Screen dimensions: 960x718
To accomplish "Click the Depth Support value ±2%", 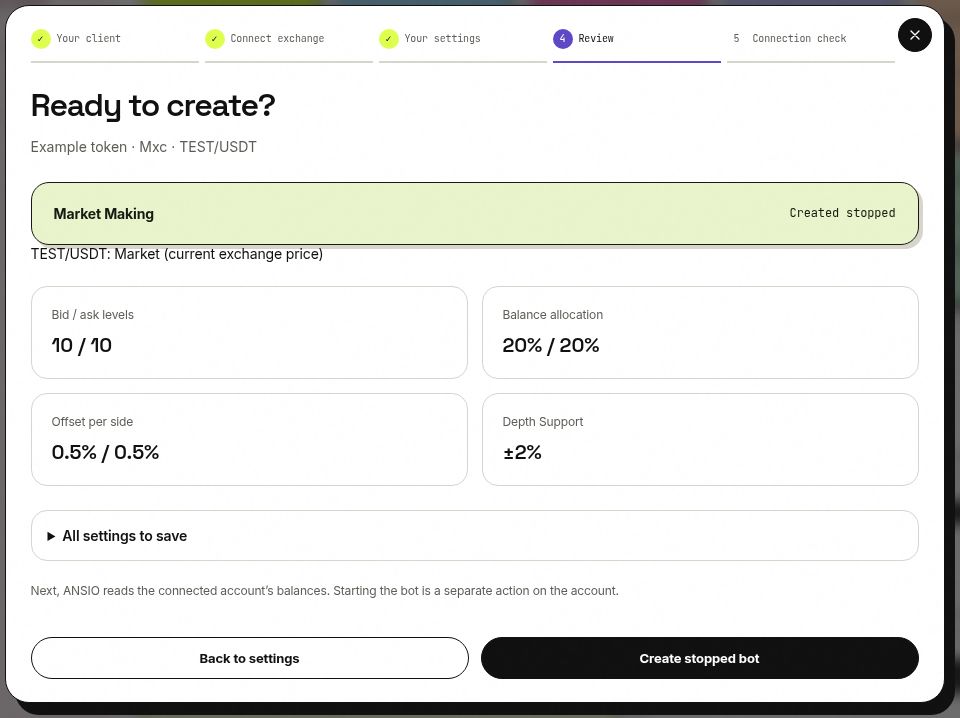I will click(522, 452).
